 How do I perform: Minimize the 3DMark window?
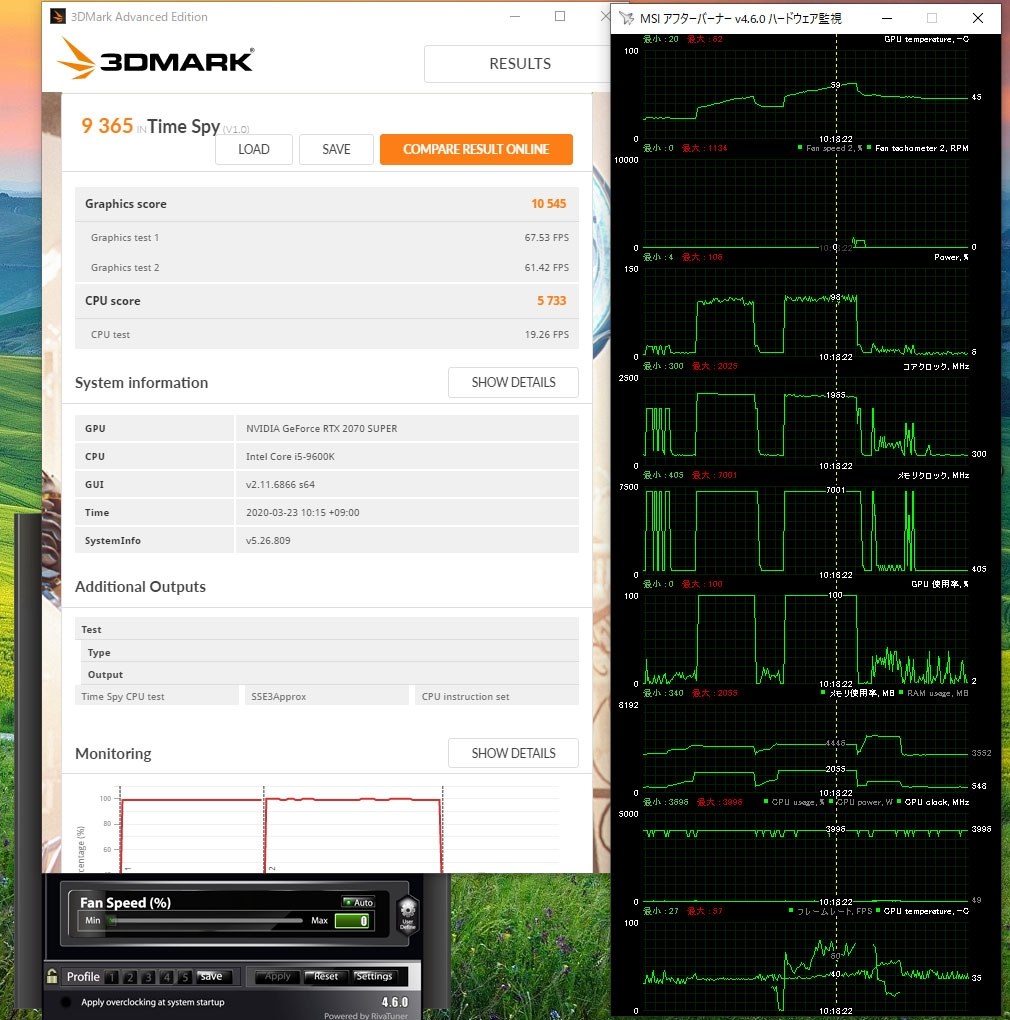[x=515, y=16]
